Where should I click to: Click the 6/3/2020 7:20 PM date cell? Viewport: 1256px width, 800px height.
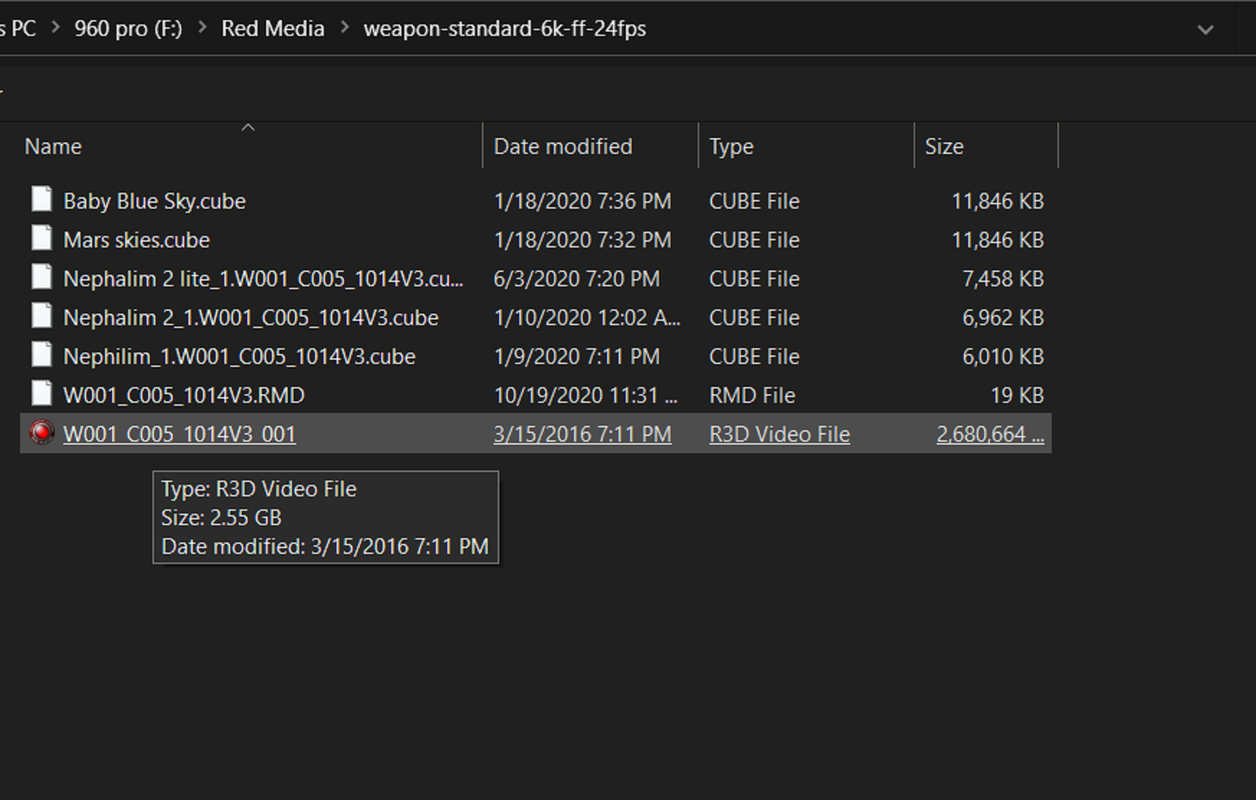coord(577,279)
